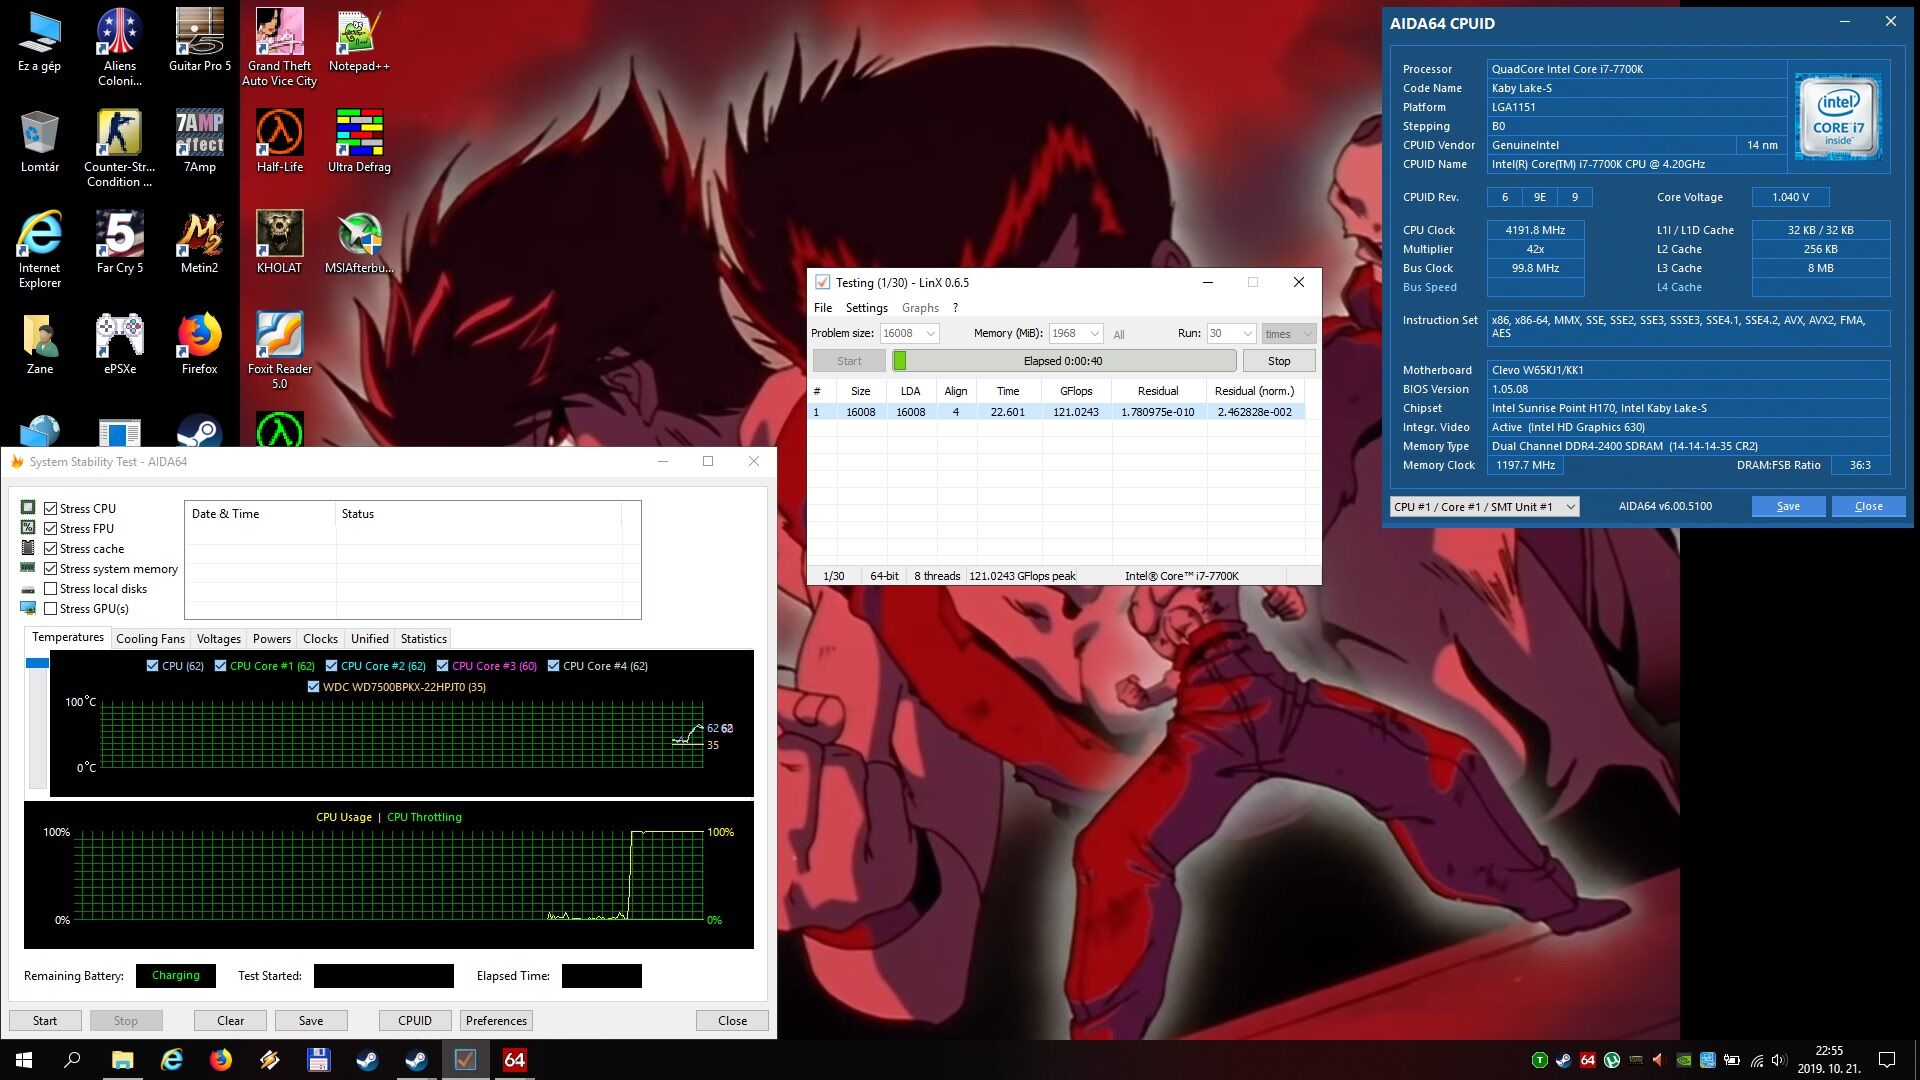1920x1080 pixels.
Task: Expand Run count dropdown in LinX
Action: 1247,333
